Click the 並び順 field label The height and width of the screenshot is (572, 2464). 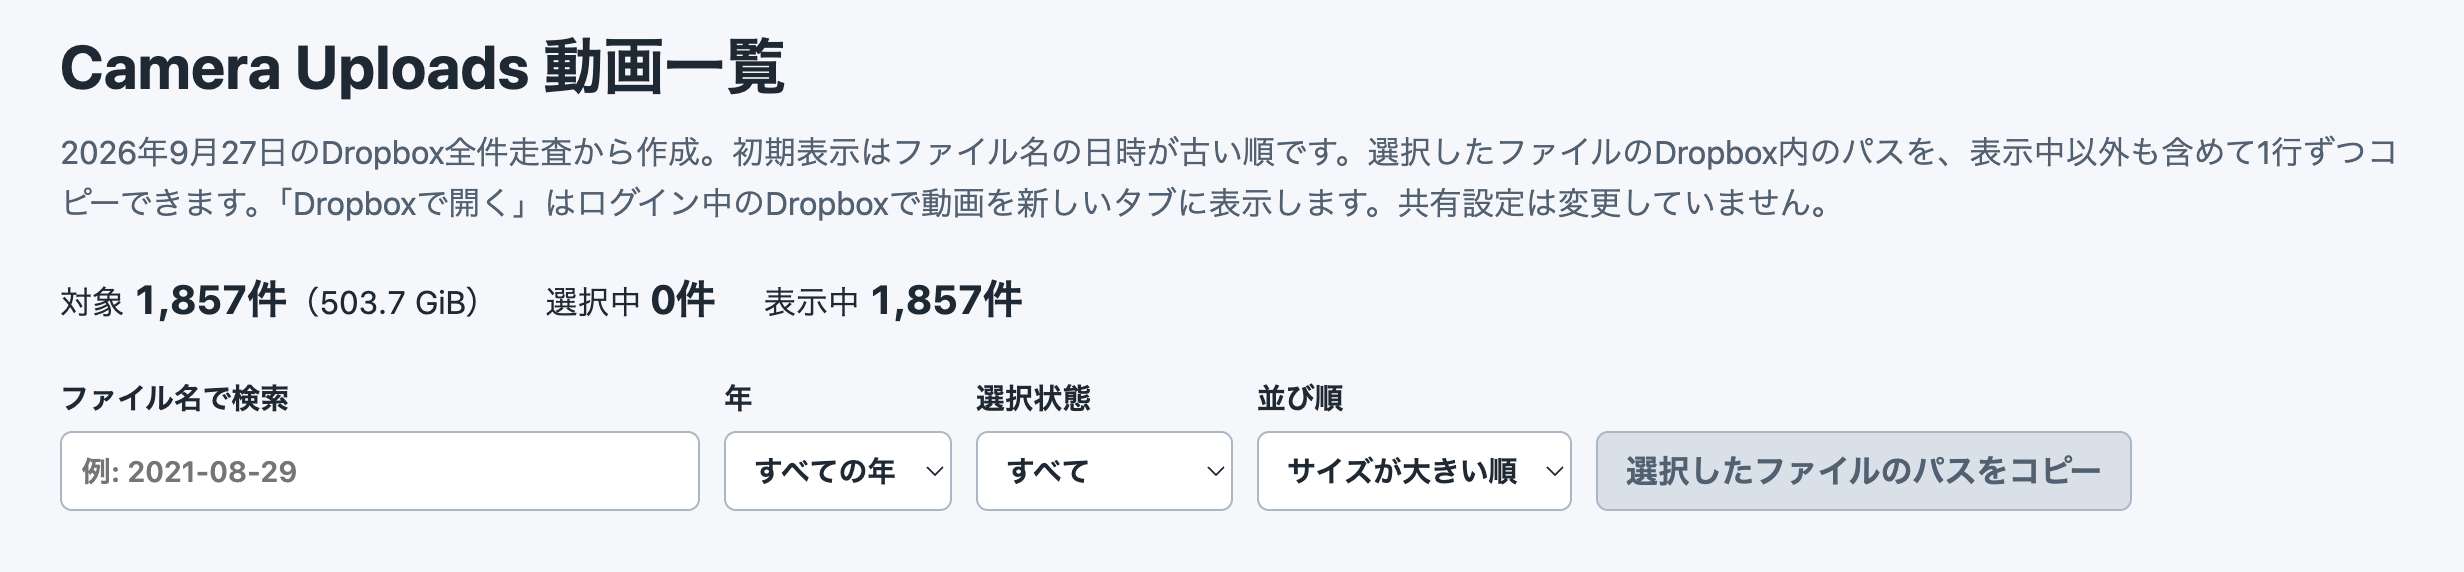pos(1300,398)
